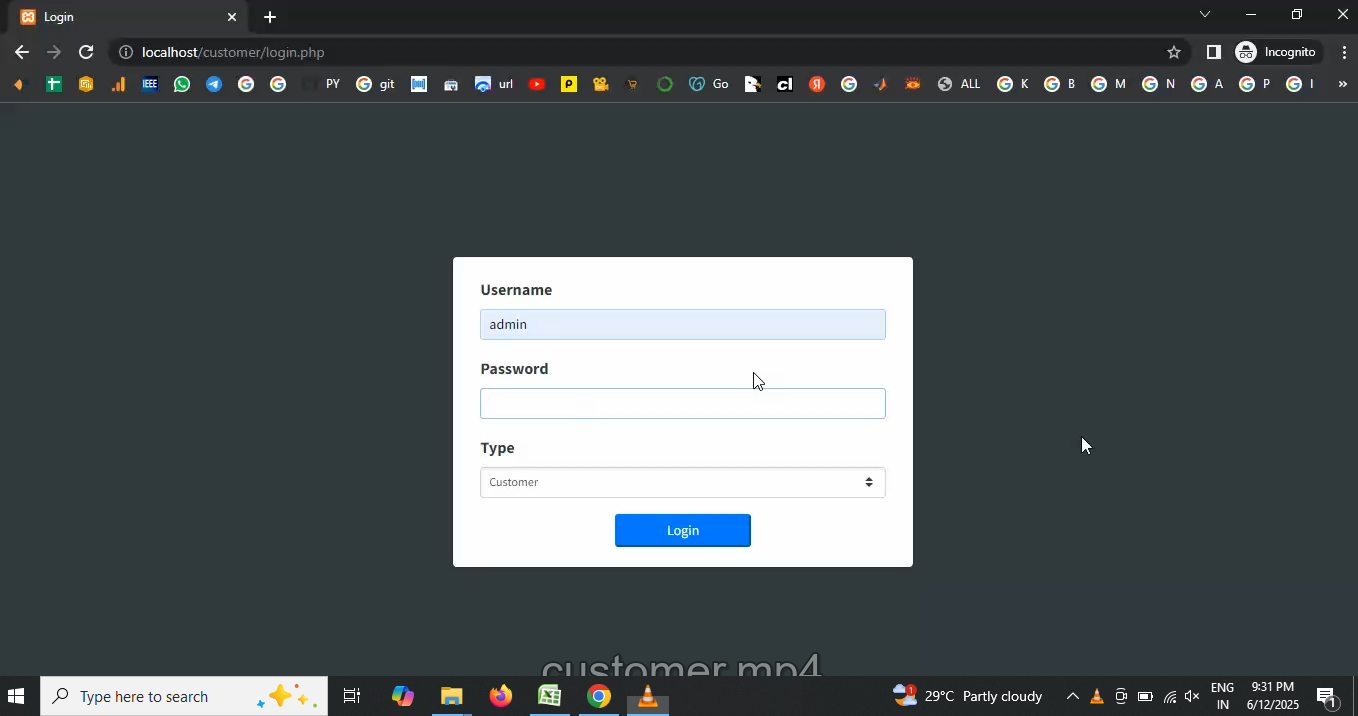This screenshot has width=1358, height=716.
Task: Toggle the browser side panel icon
Action: pos(1213,52)
